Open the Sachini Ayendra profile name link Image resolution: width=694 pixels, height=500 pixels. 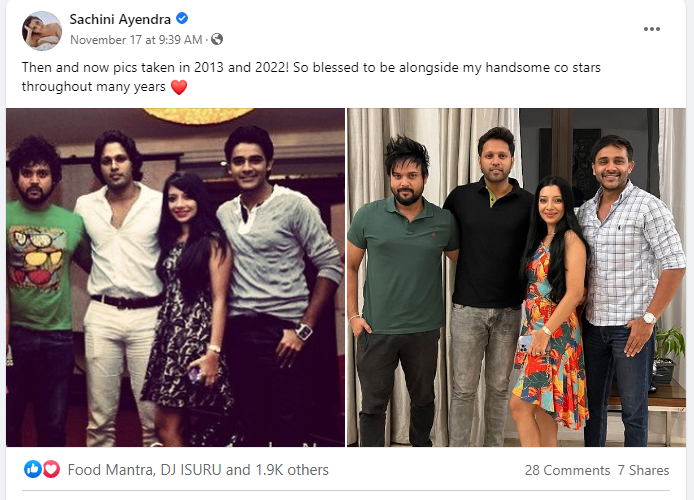120,19
